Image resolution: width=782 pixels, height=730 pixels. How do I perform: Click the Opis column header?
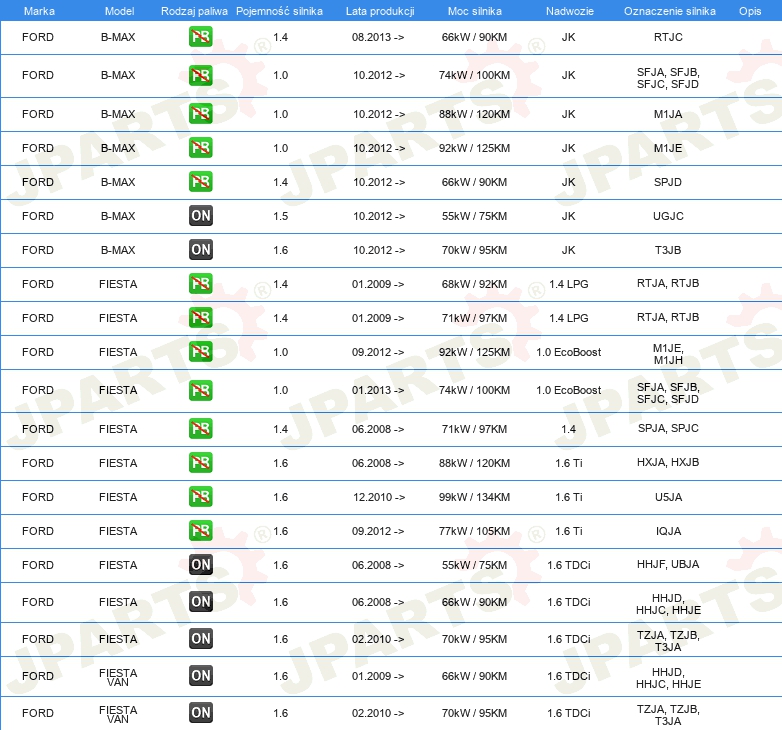(750, 11)
